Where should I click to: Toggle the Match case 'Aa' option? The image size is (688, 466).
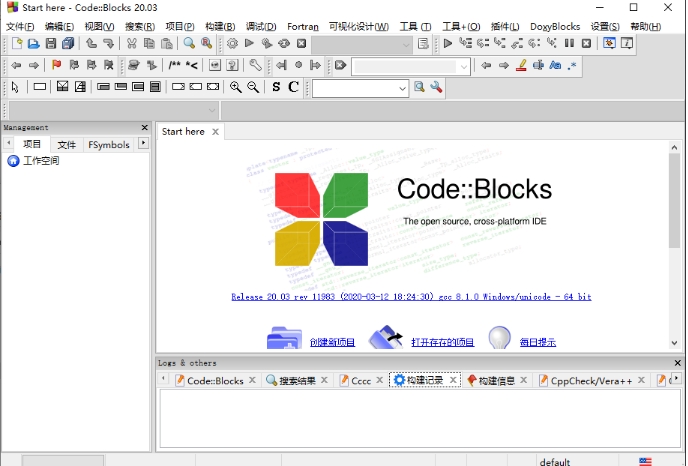554,66
